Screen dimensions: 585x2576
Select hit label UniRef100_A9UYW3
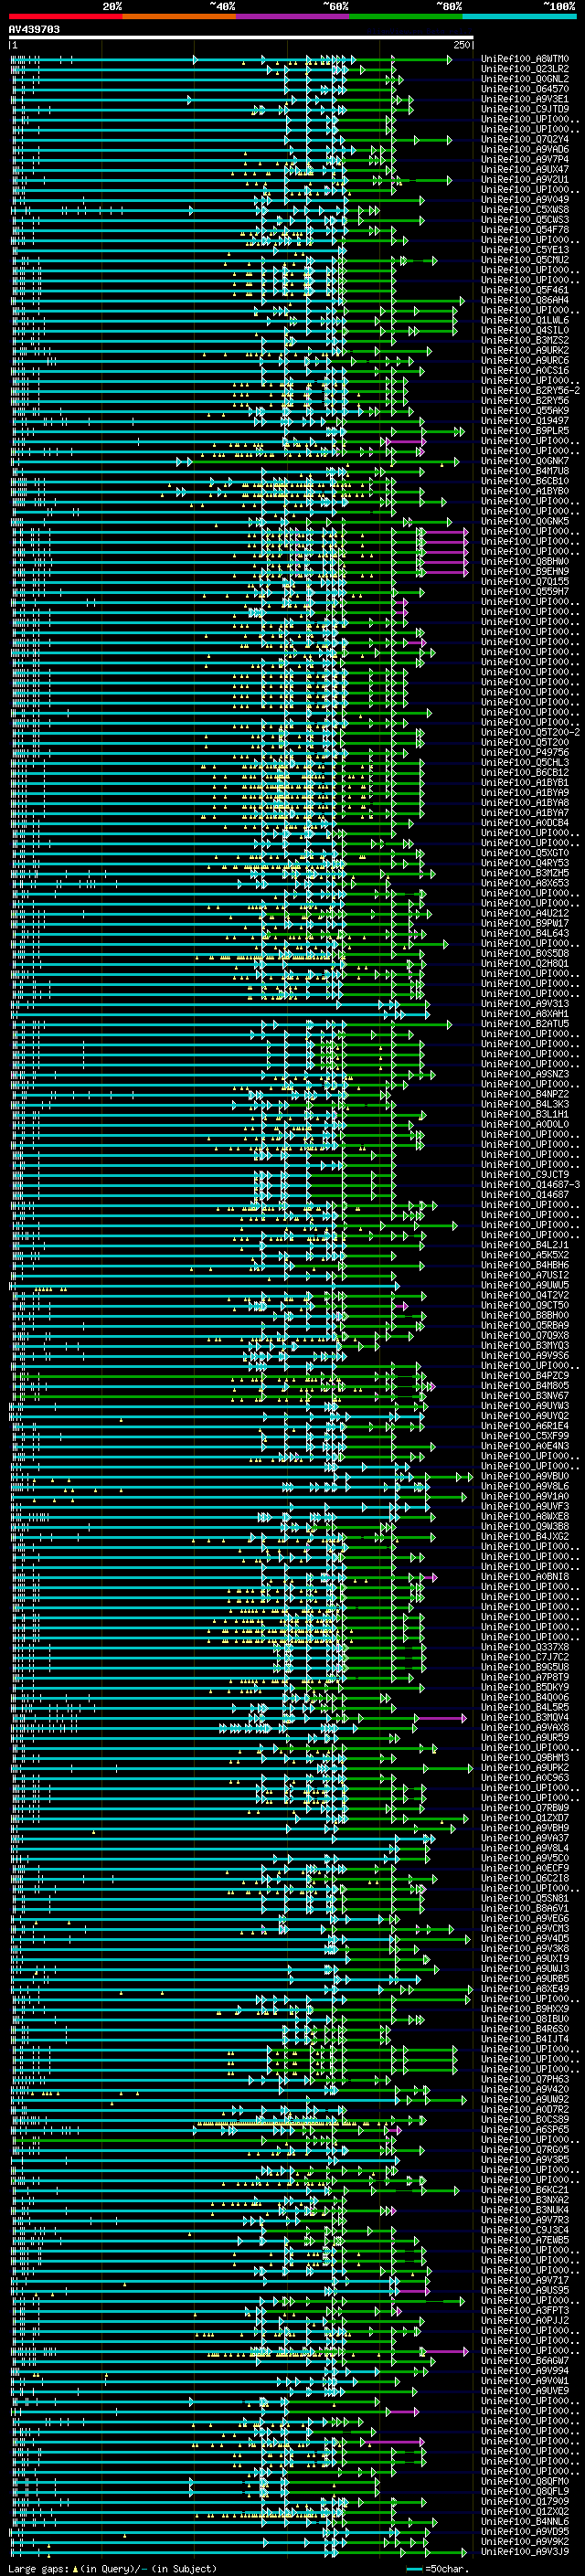(x=525, y=1405)
